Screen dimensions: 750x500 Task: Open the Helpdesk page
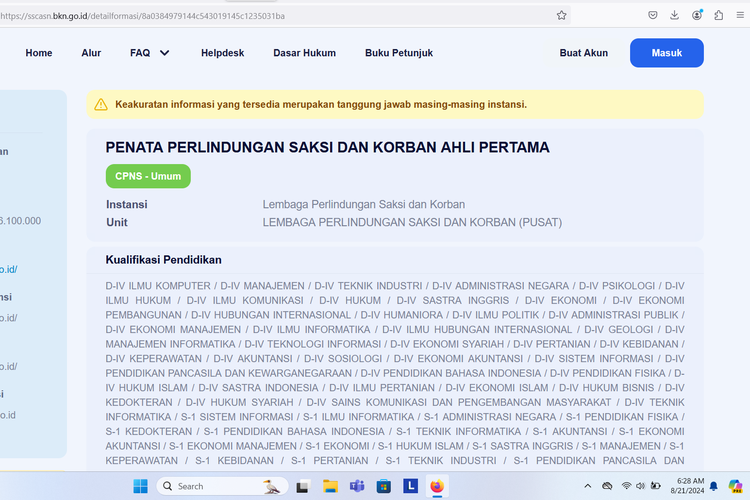pyautogui.click(x=222, y=53)
